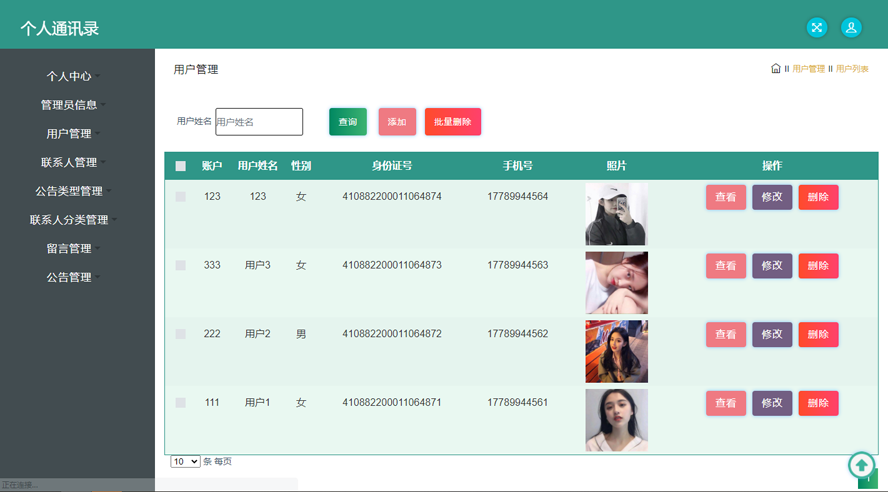Follow the 用户管理 breadcrumb link
Viewport: 888px width, 492px height.
808,69
